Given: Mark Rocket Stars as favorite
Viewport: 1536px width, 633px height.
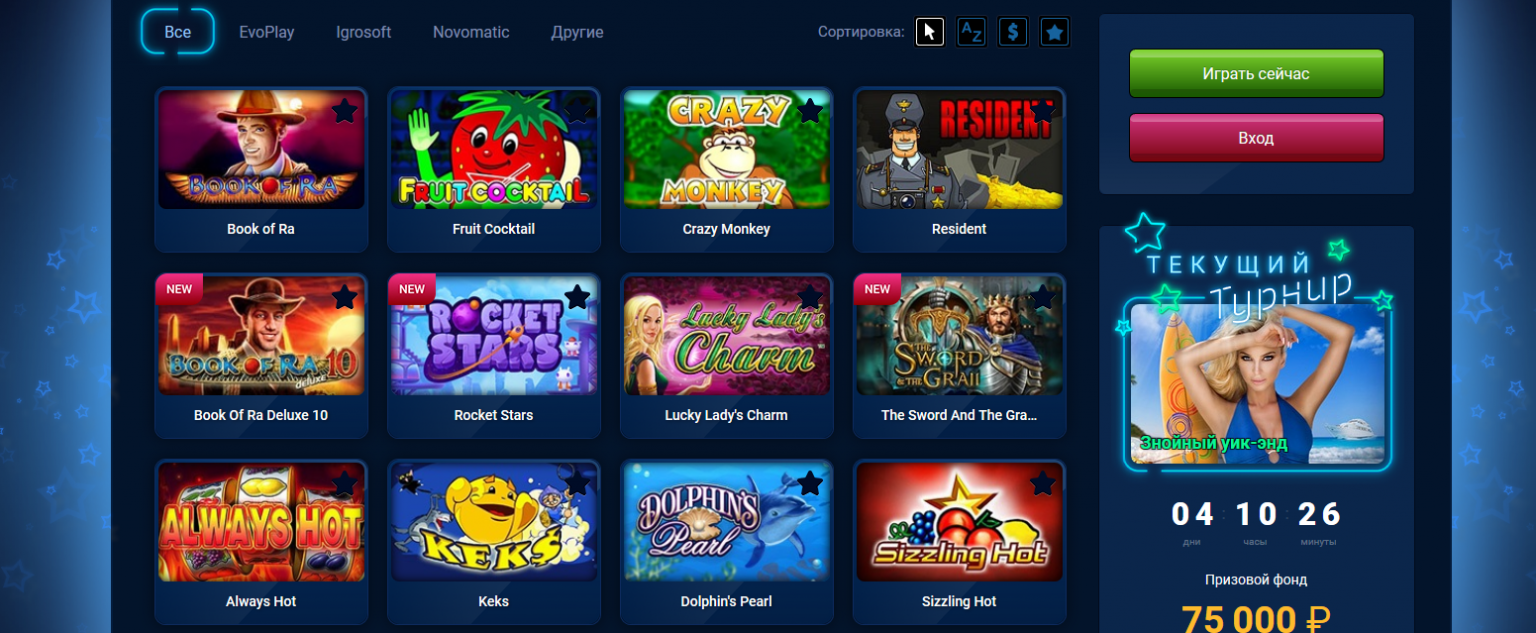Looking at the screenshot, I should [x=577, y=296].
